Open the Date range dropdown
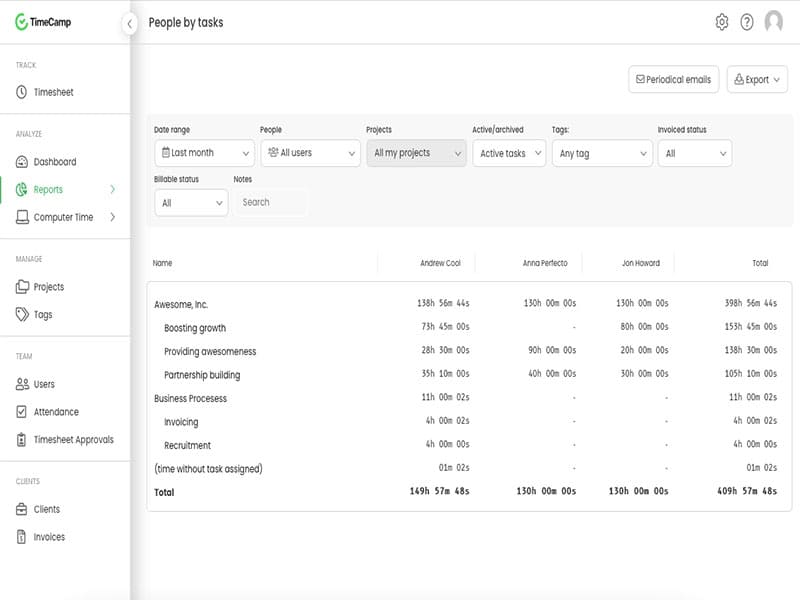Viewport: 800px width, 600px height. [x=204, y=153]
